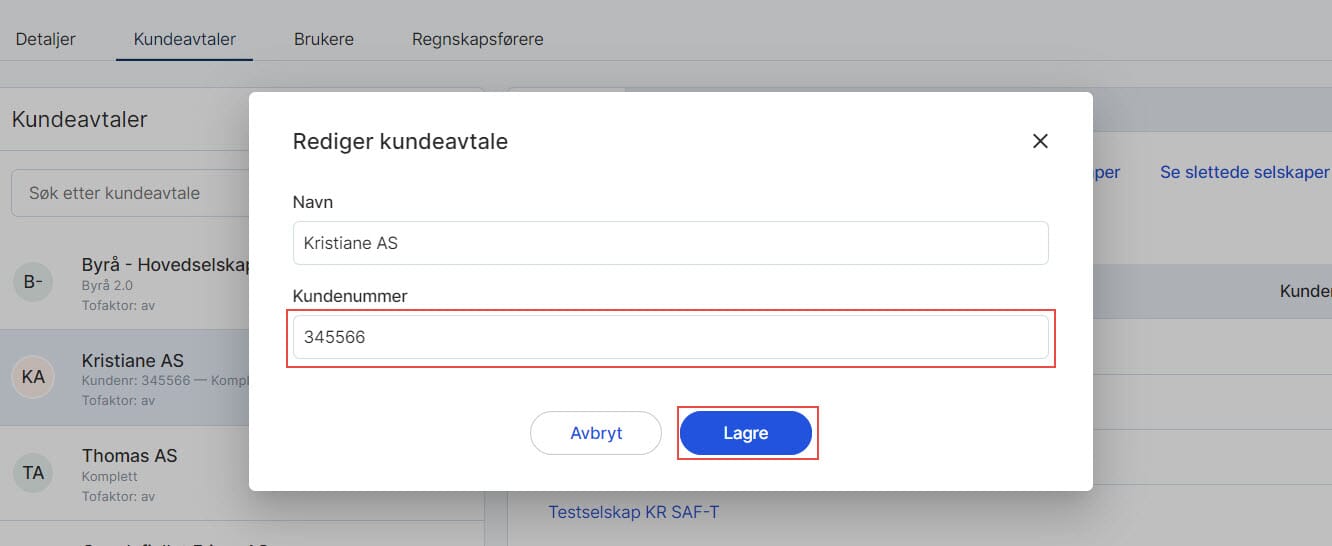Click the Kundenummer label in the dialog
Image resolution: width=1332 pixels, height=546 pixels.
[x=350, y=296]
